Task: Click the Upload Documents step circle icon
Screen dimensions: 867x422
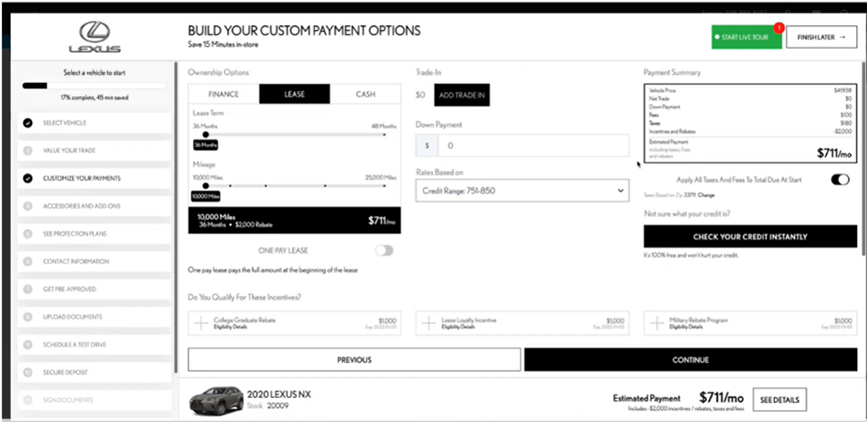Action: [x=28, y=317]
